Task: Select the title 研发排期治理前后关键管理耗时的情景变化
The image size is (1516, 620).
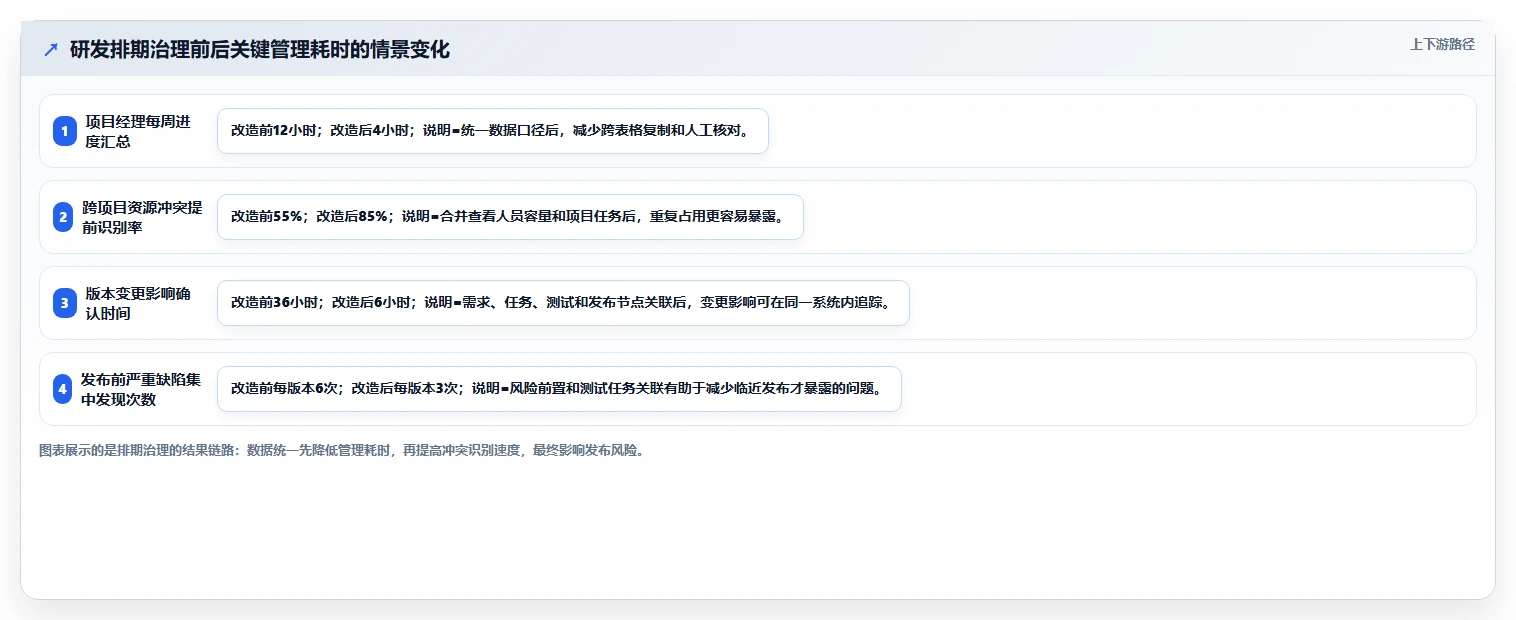Action: [260, 50]
